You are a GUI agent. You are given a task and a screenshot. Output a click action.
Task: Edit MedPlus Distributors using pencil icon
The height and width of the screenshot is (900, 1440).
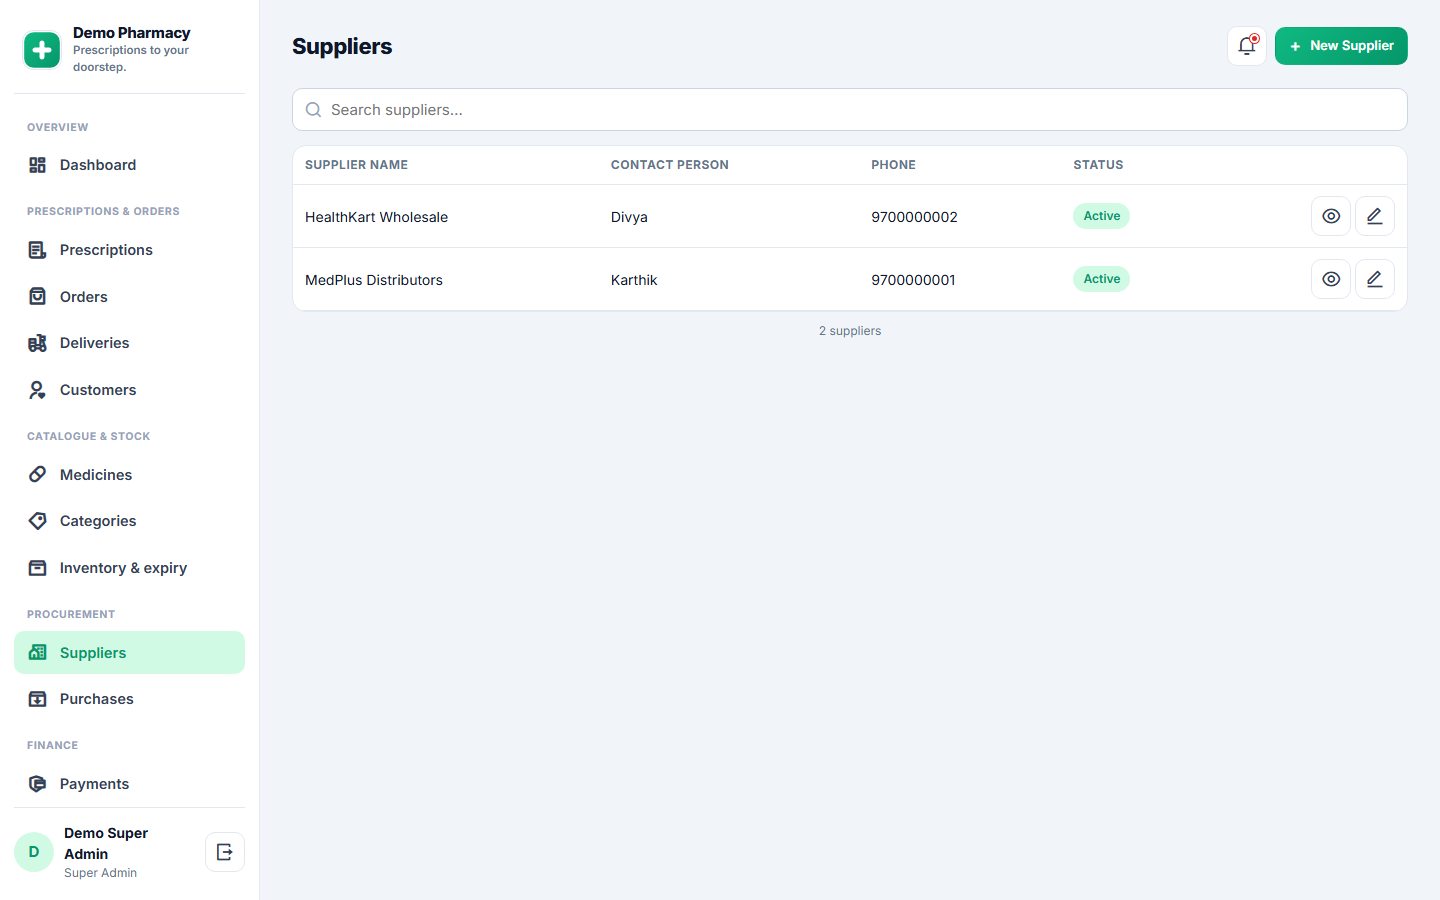pos(1375,279)
